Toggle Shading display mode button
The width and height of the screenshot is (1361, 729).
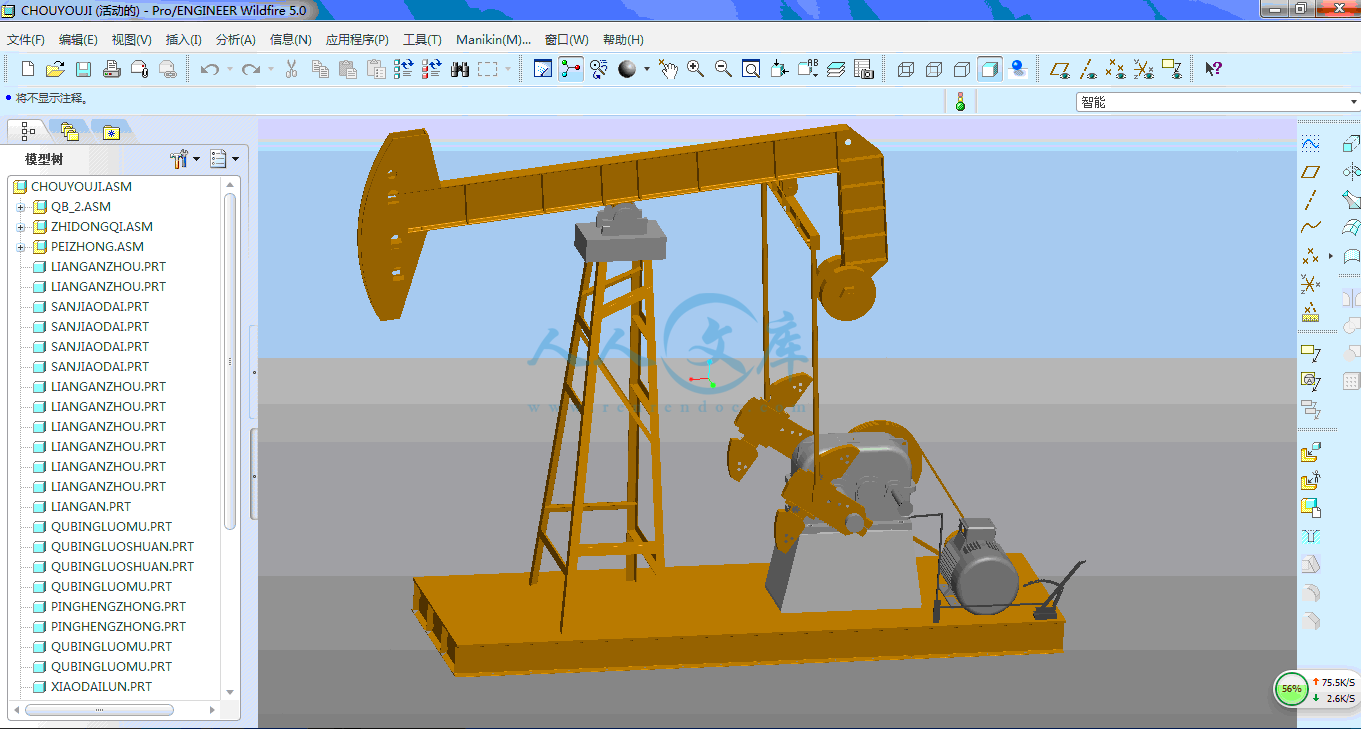tap(990, 69)
